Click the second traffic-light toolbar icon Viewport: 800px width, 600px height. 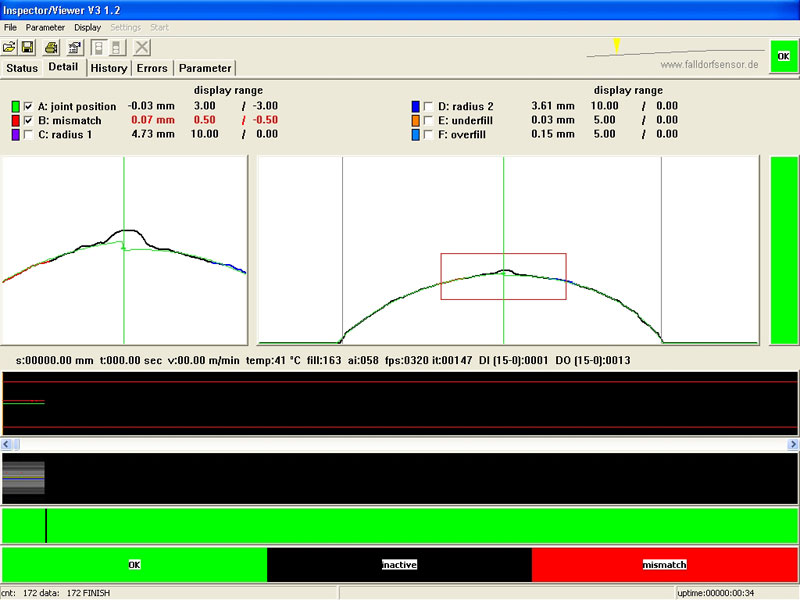(116, 47)
